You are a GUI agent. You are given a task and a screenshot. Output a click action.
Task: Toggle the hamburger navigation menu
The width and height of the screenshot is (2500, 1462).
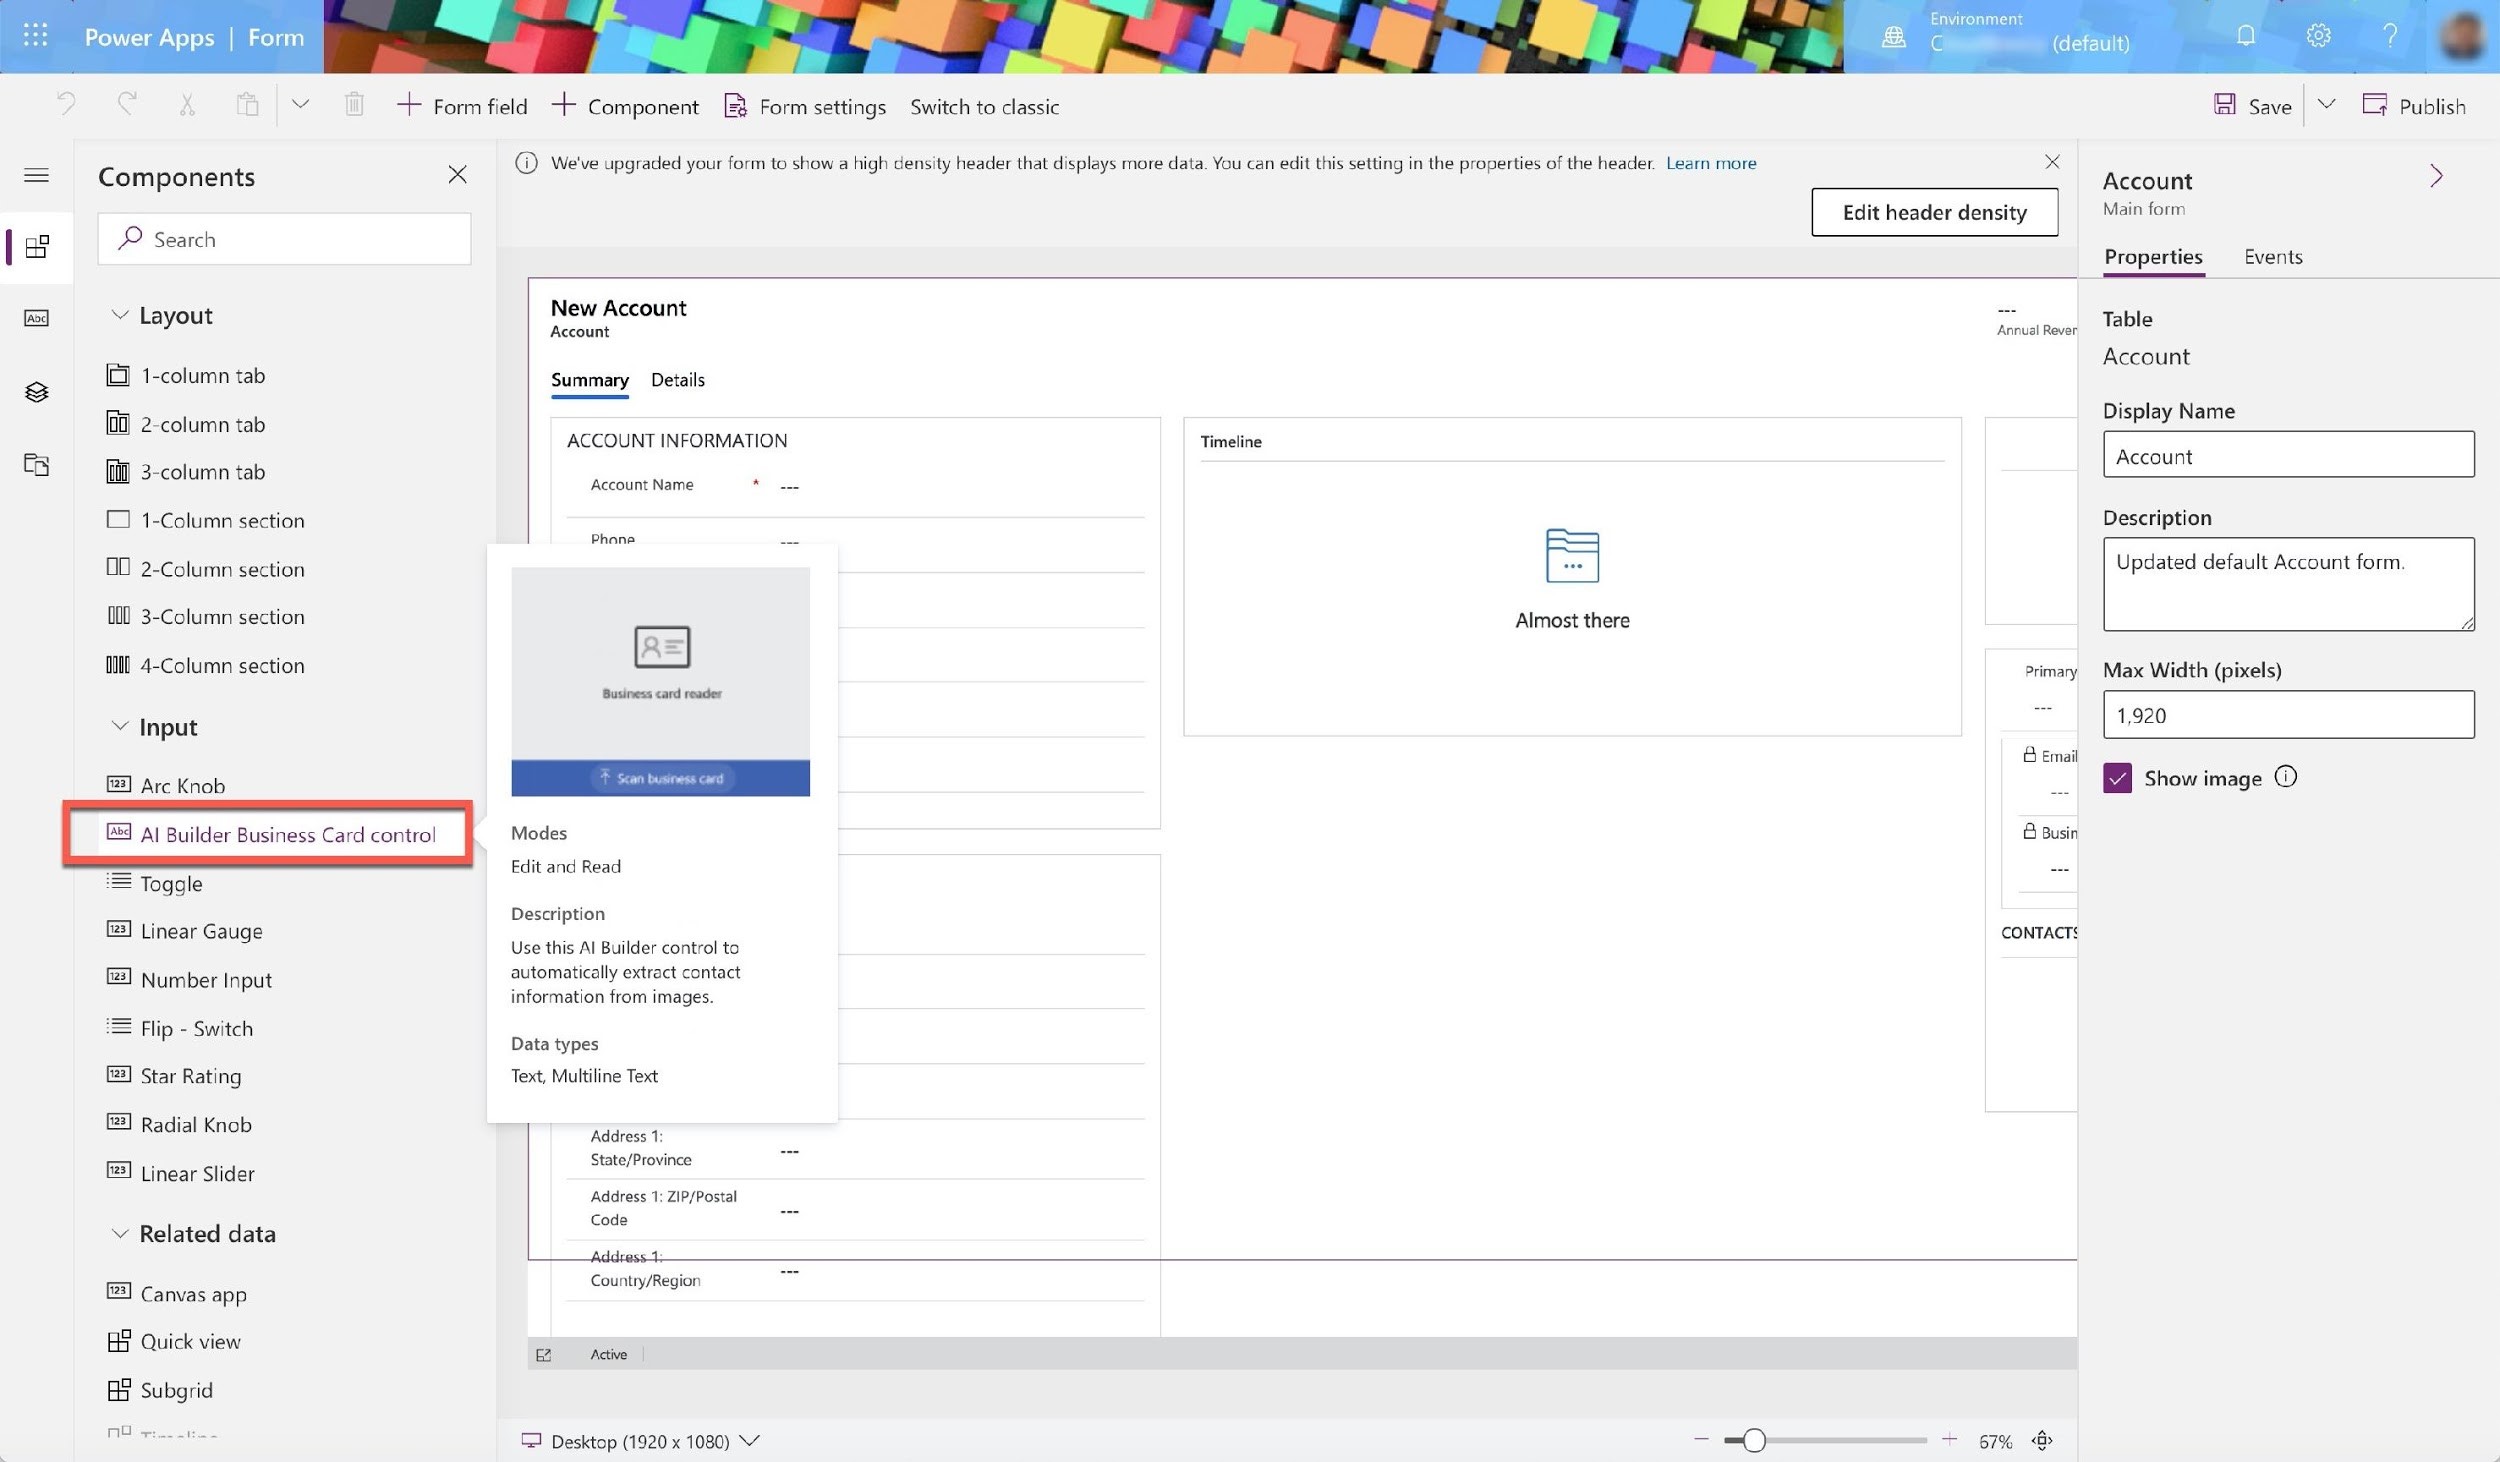click(x=36, y=176)
